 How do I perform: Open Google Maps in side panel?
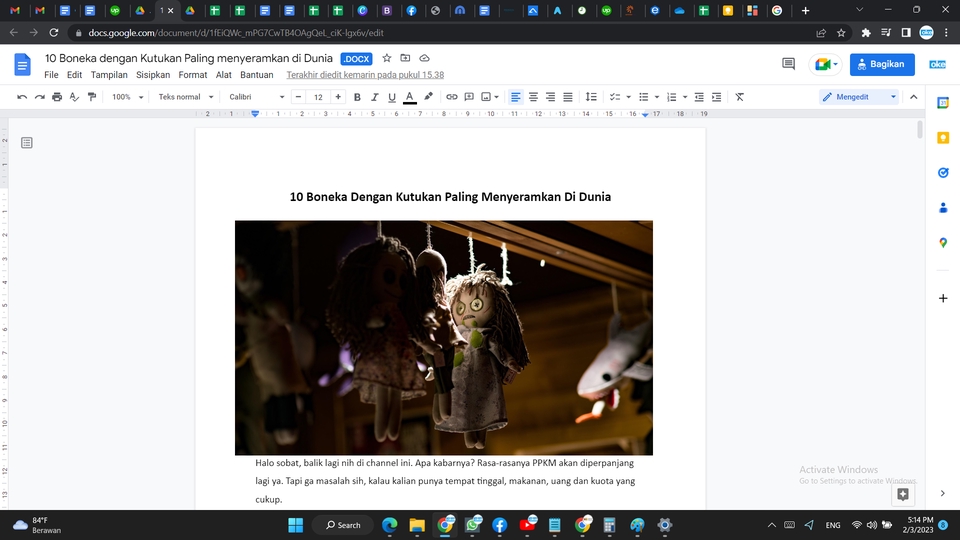943,243
